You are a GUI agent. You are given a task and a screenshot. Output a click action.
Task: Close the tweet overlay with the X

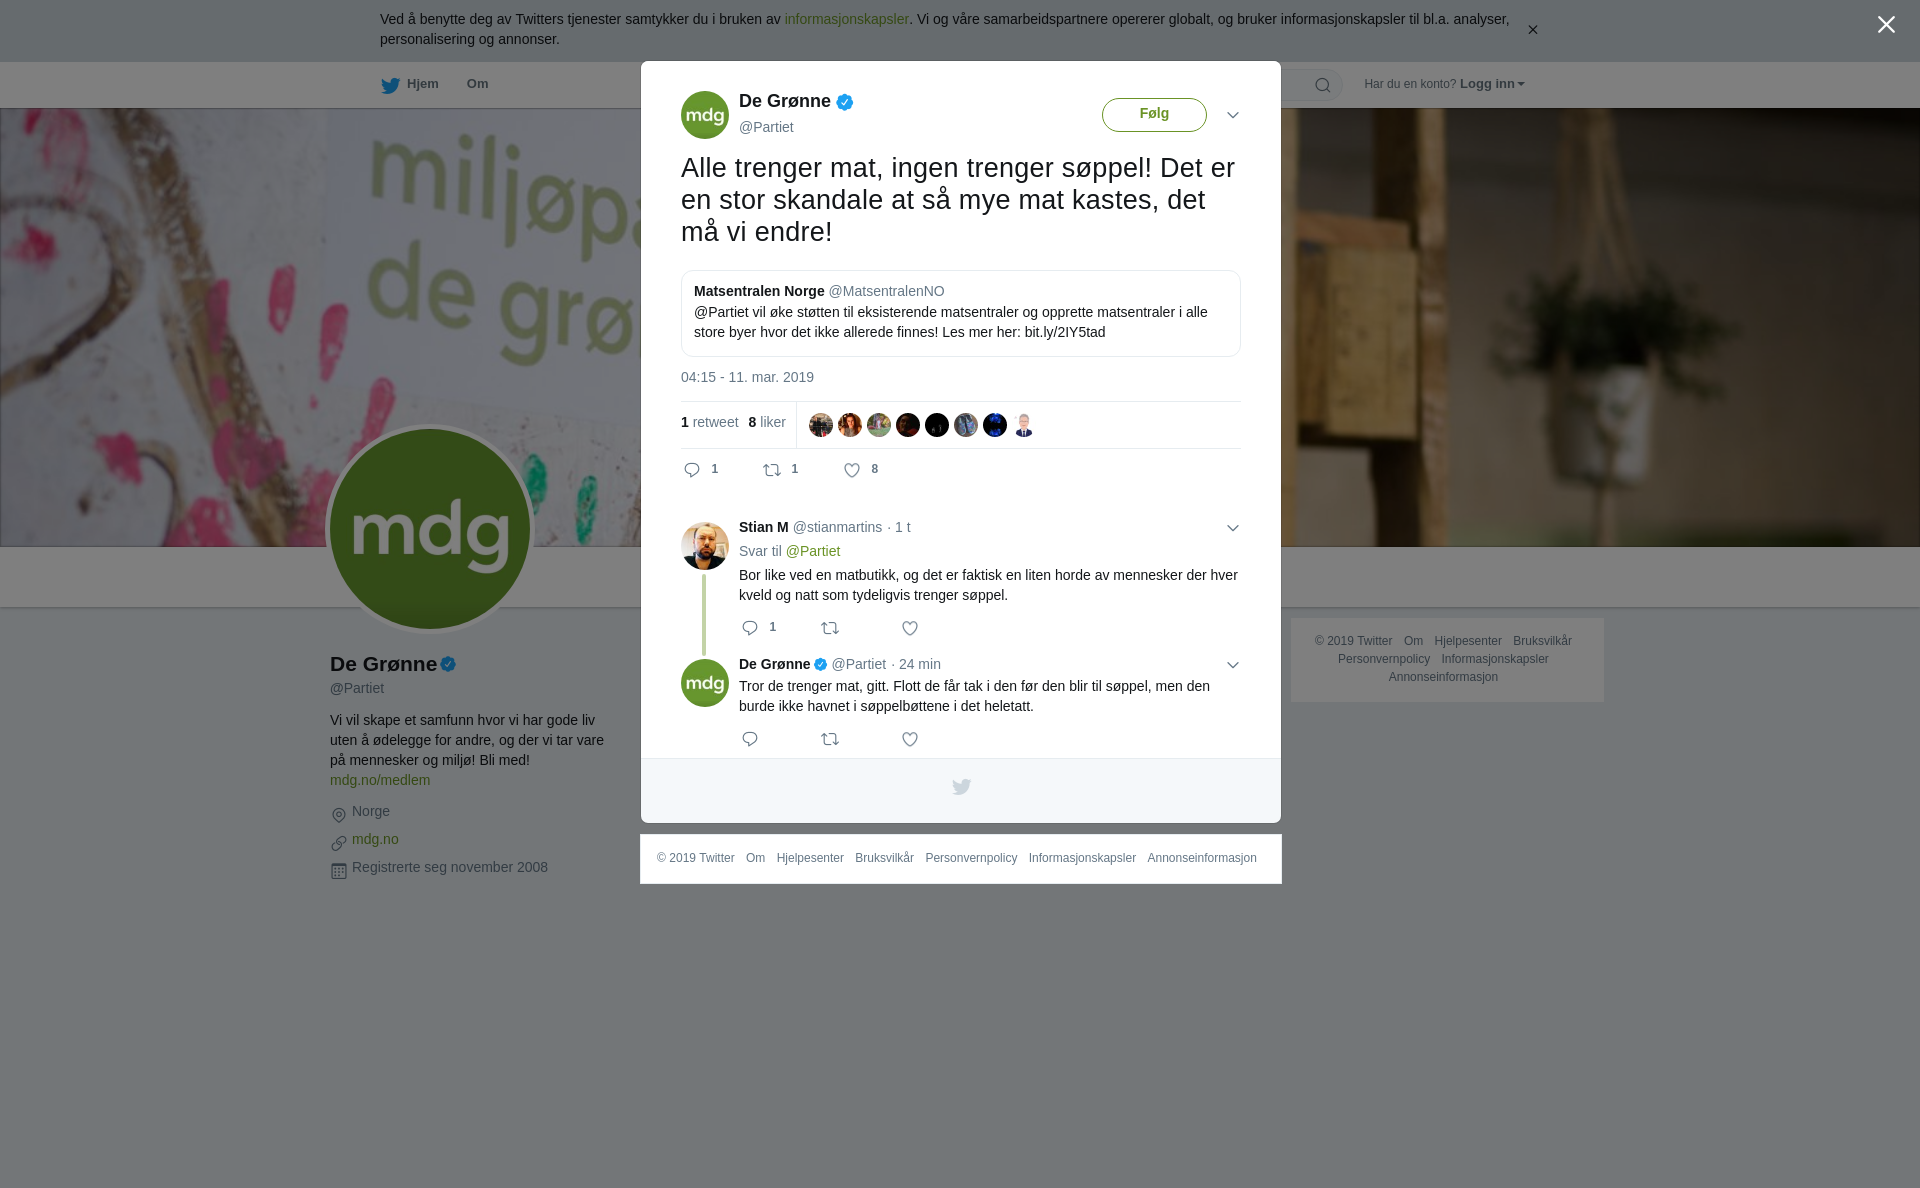click(1886, 25)
